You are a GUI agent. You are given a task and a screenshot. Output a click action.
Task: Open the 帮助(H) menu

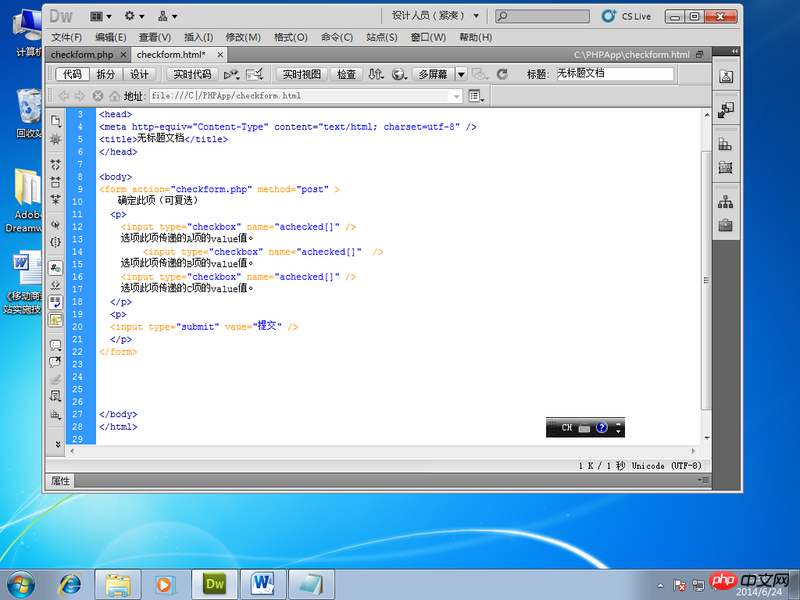(476, 37)
